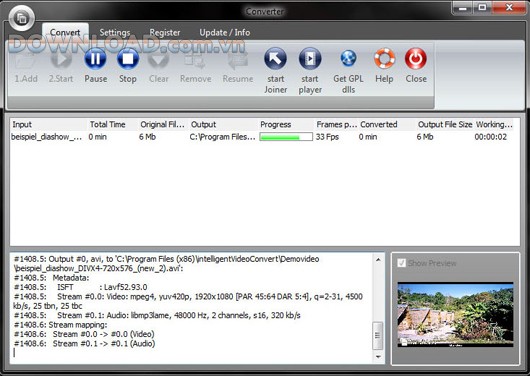Click the log scrollbar thumb
The image size is (530, 376).
(378, 335)
